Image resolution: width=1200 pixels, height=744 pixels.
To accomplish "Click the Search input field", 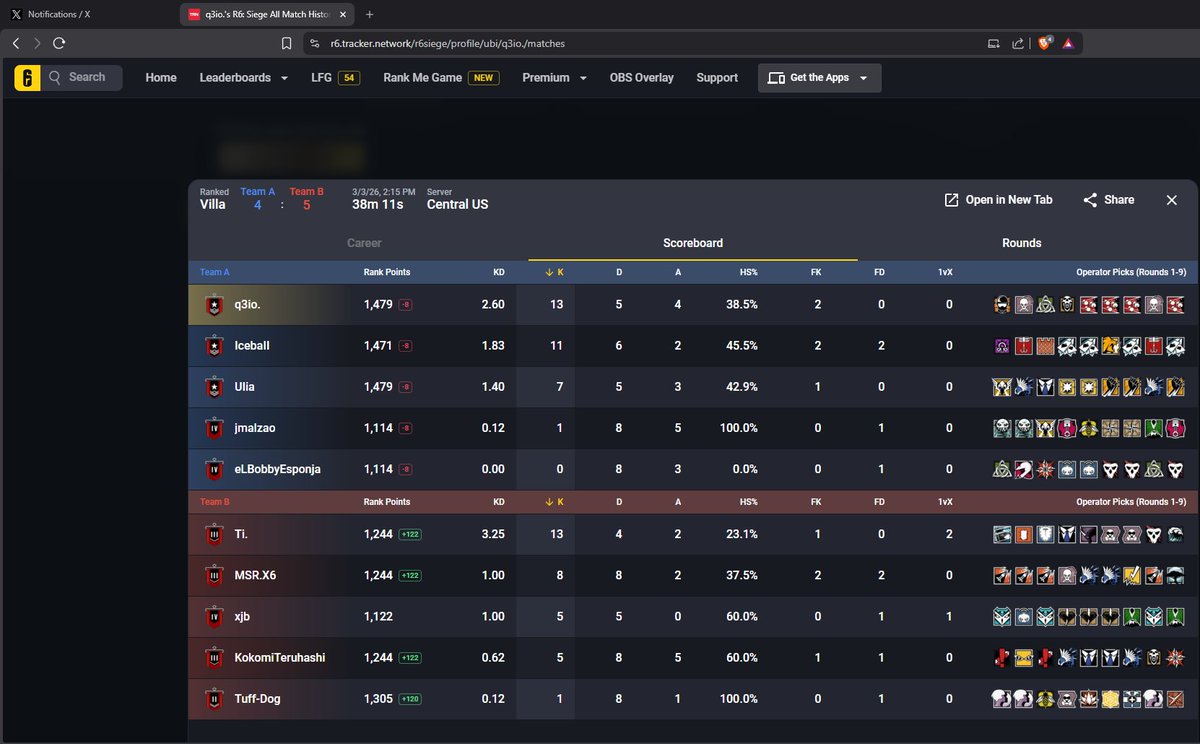I will pos(83,78).
